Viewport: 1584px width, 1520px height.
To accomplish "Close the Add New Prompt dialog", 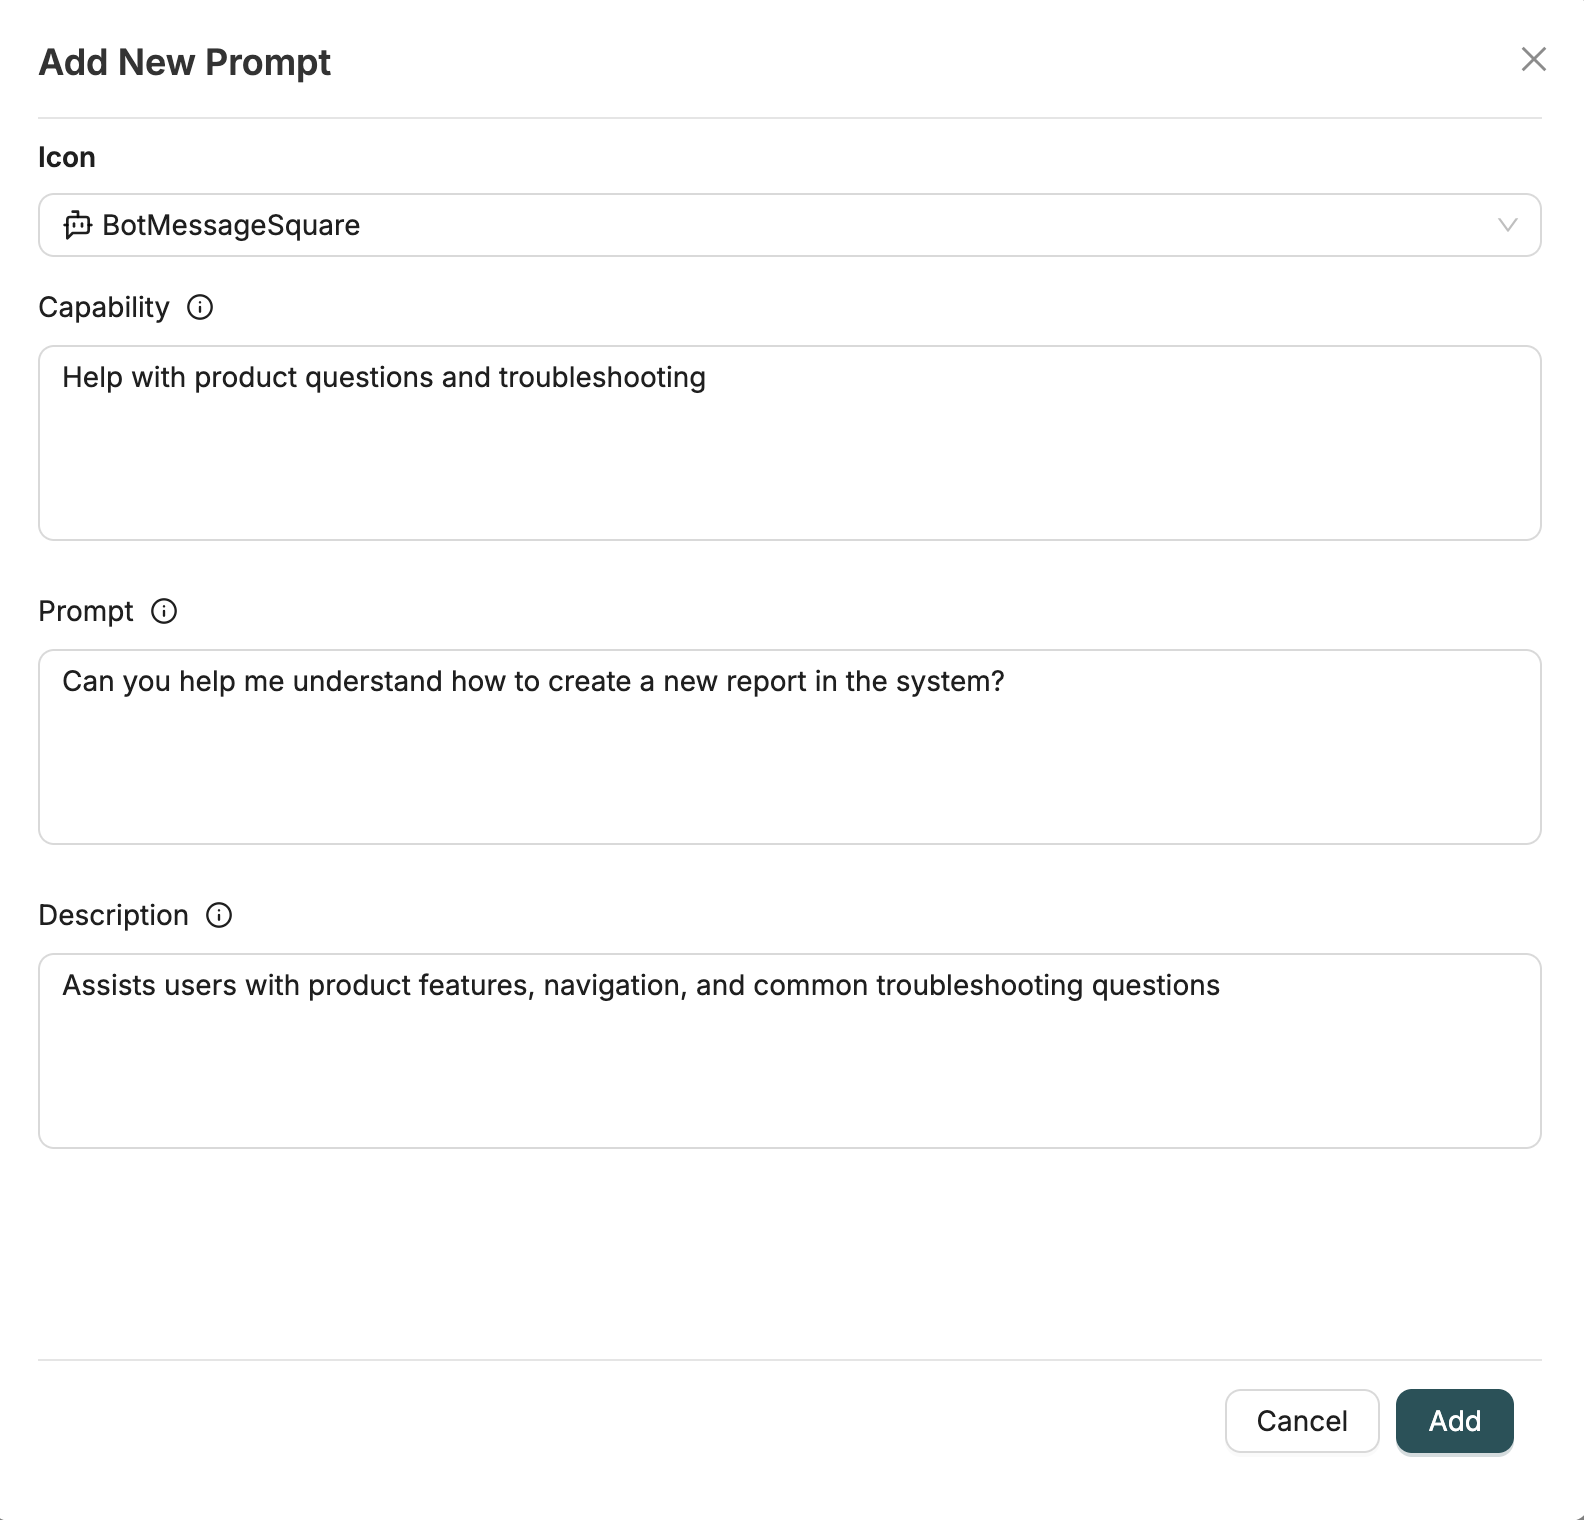I will 1533,60.
